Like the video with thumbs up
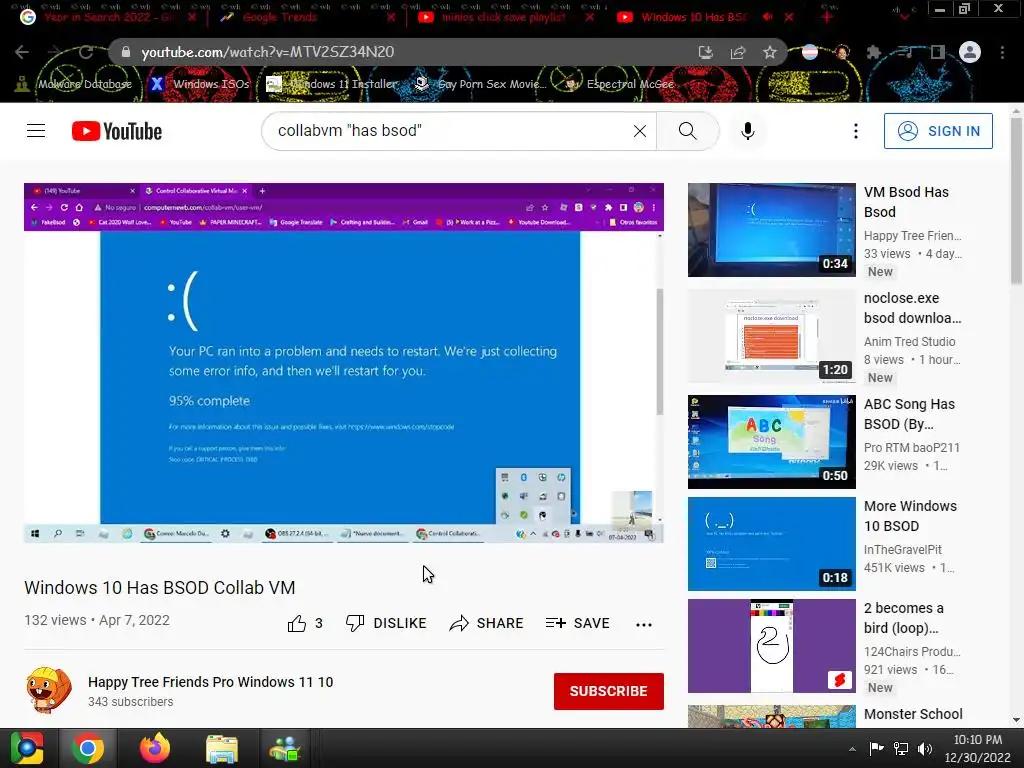This screenshot has width=1024, height=768. (305, 624)
